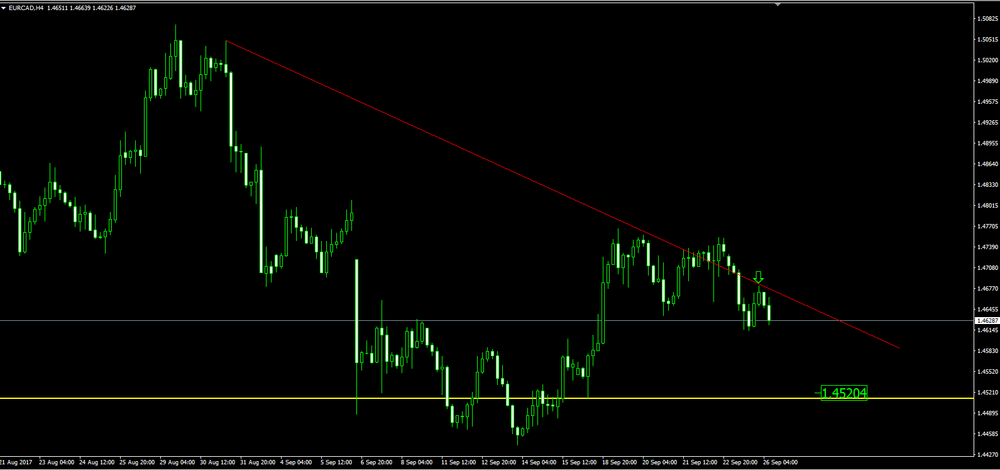Viewport: 1000px width, 470px height.
Task: Click the 1.44270 price axis label
Action: point(986,455)
